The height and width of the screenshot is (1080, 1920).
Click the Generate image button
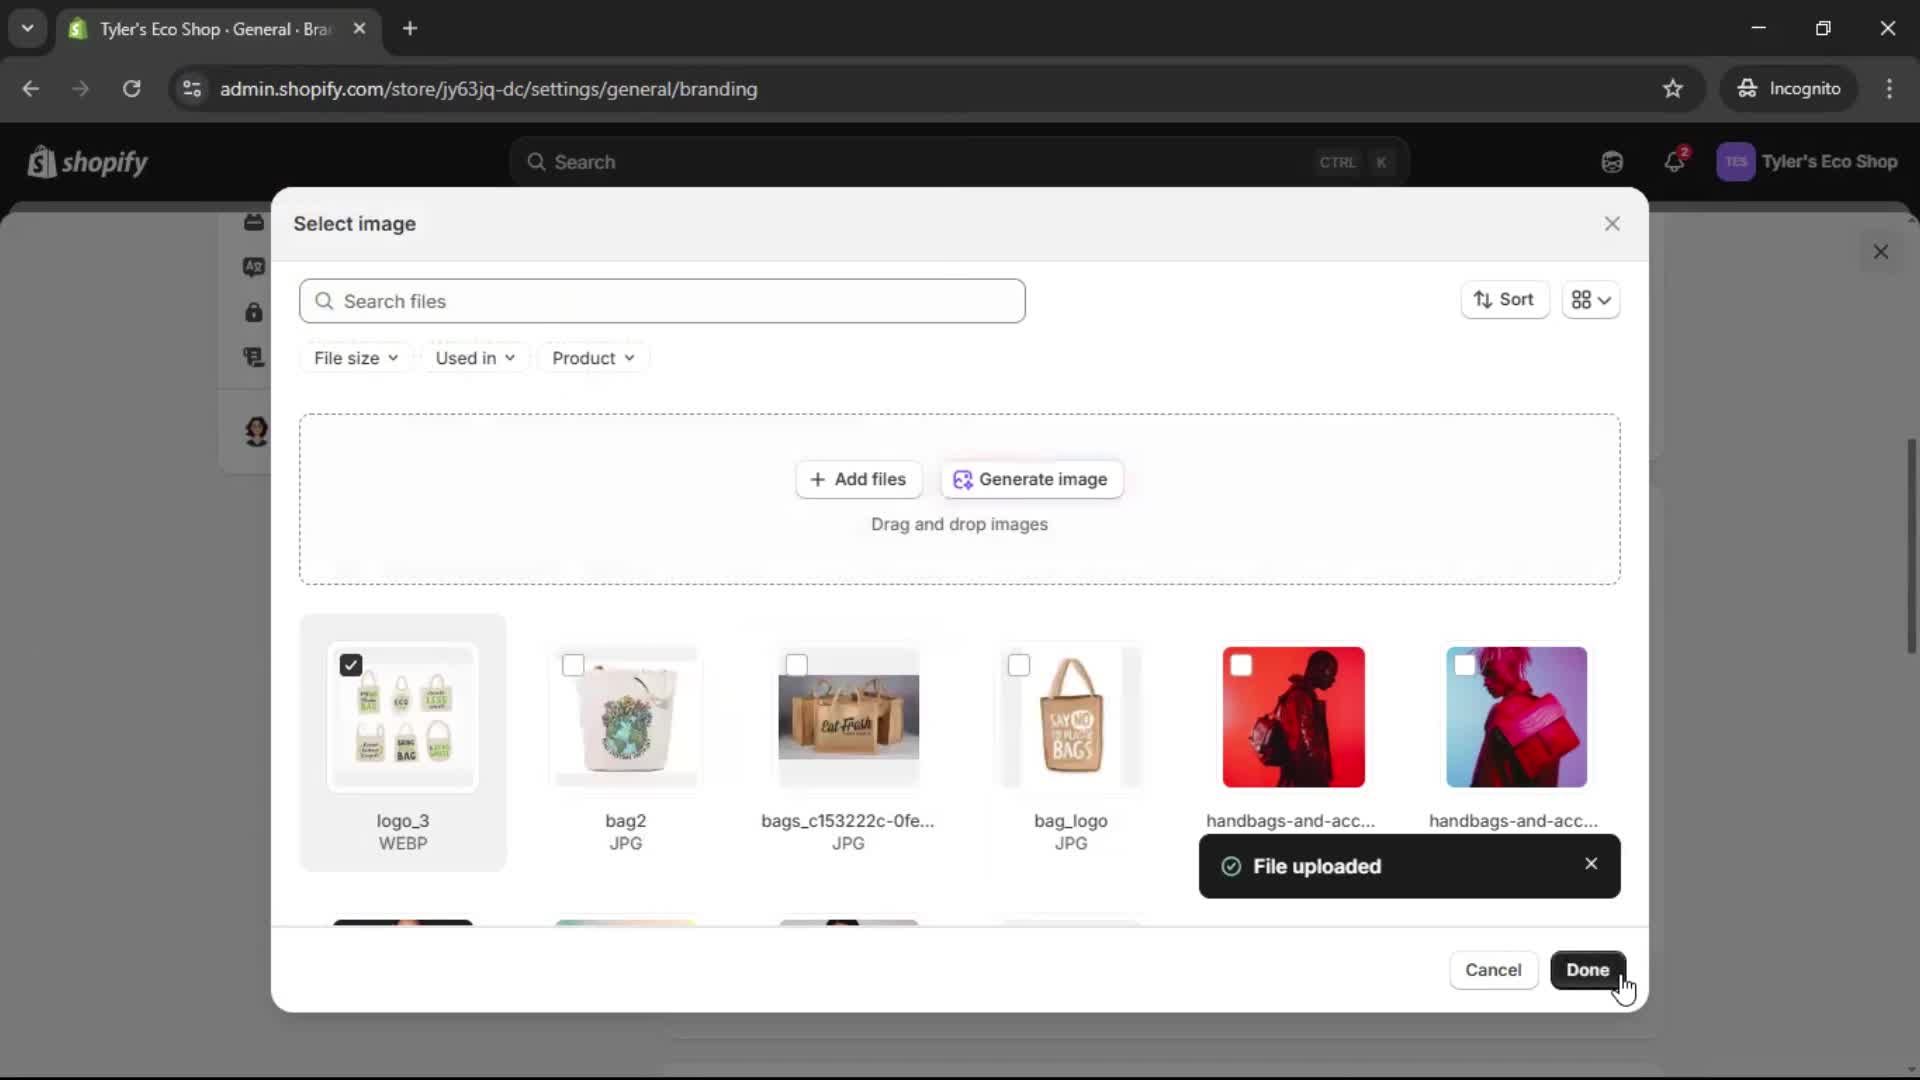tap(1031, 479)
